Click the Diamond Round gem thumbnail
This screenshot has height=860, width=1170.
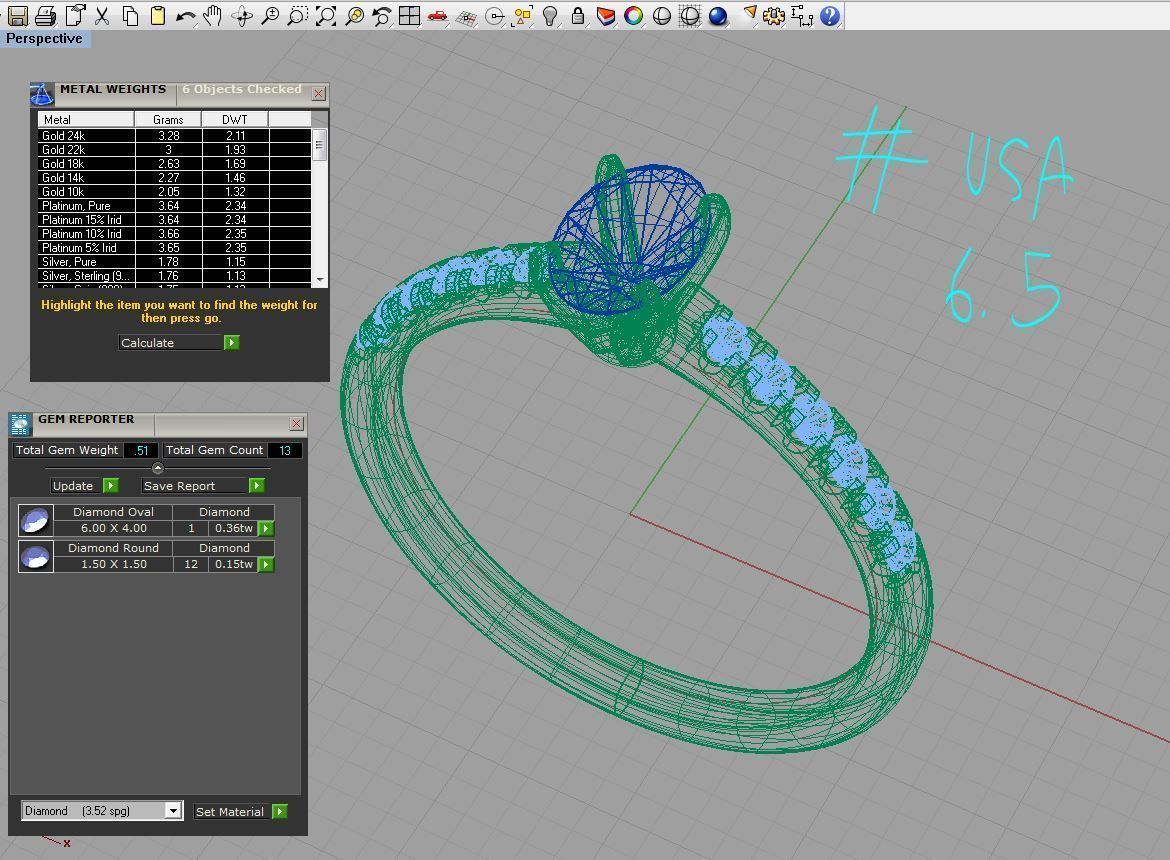click(35, 556)
